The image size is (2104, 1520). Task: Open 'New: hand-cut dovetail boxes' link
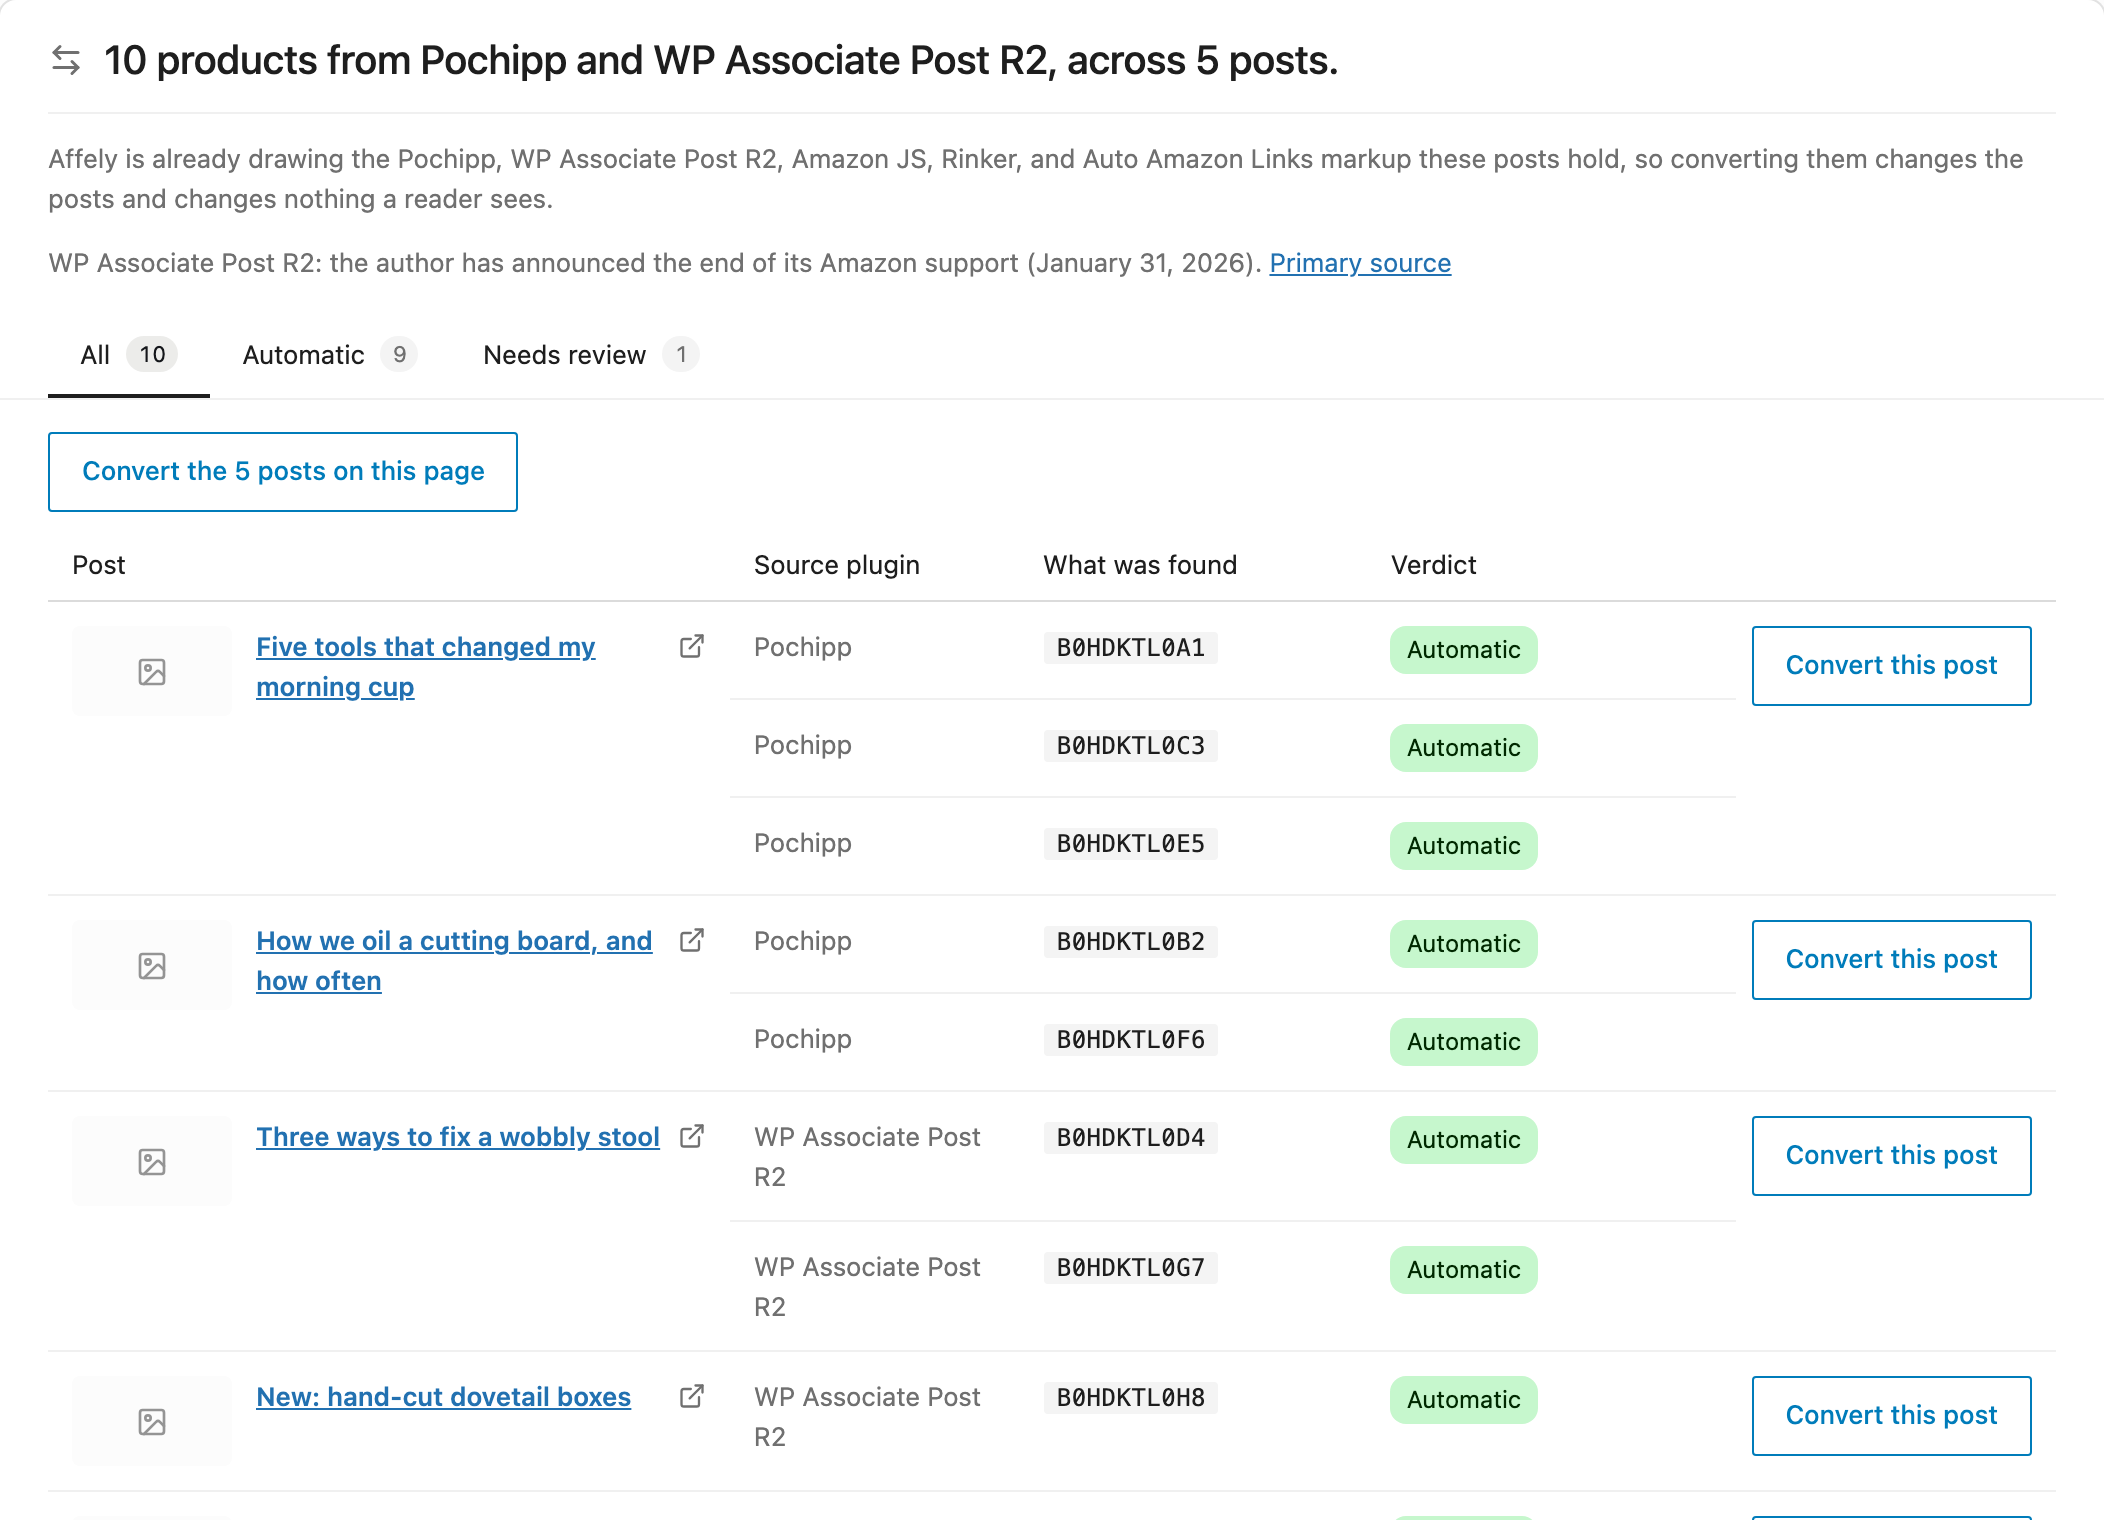point(443,1397)
